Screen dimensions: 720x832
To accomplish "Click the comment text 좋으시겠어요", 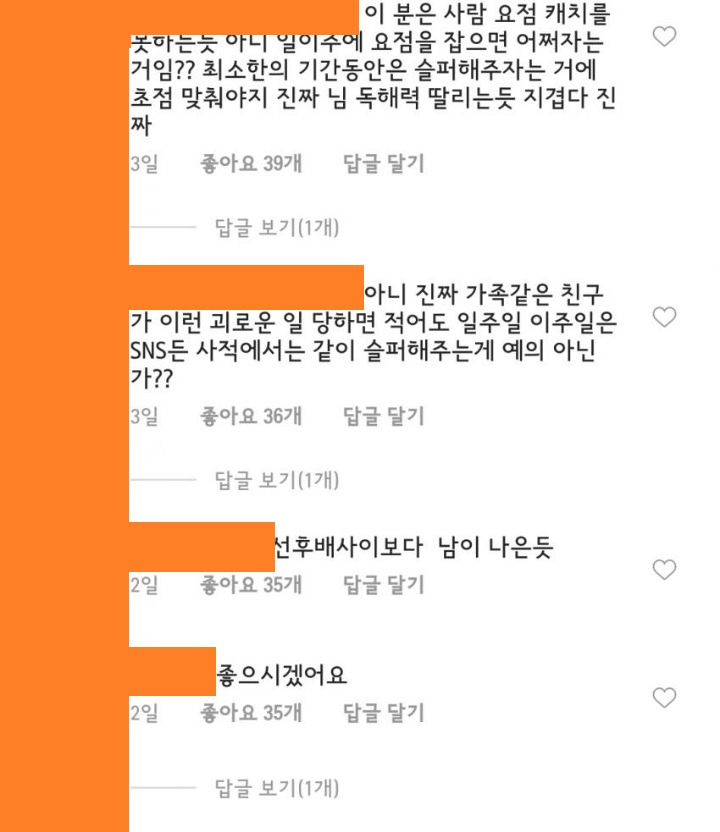I will [282, 675].
